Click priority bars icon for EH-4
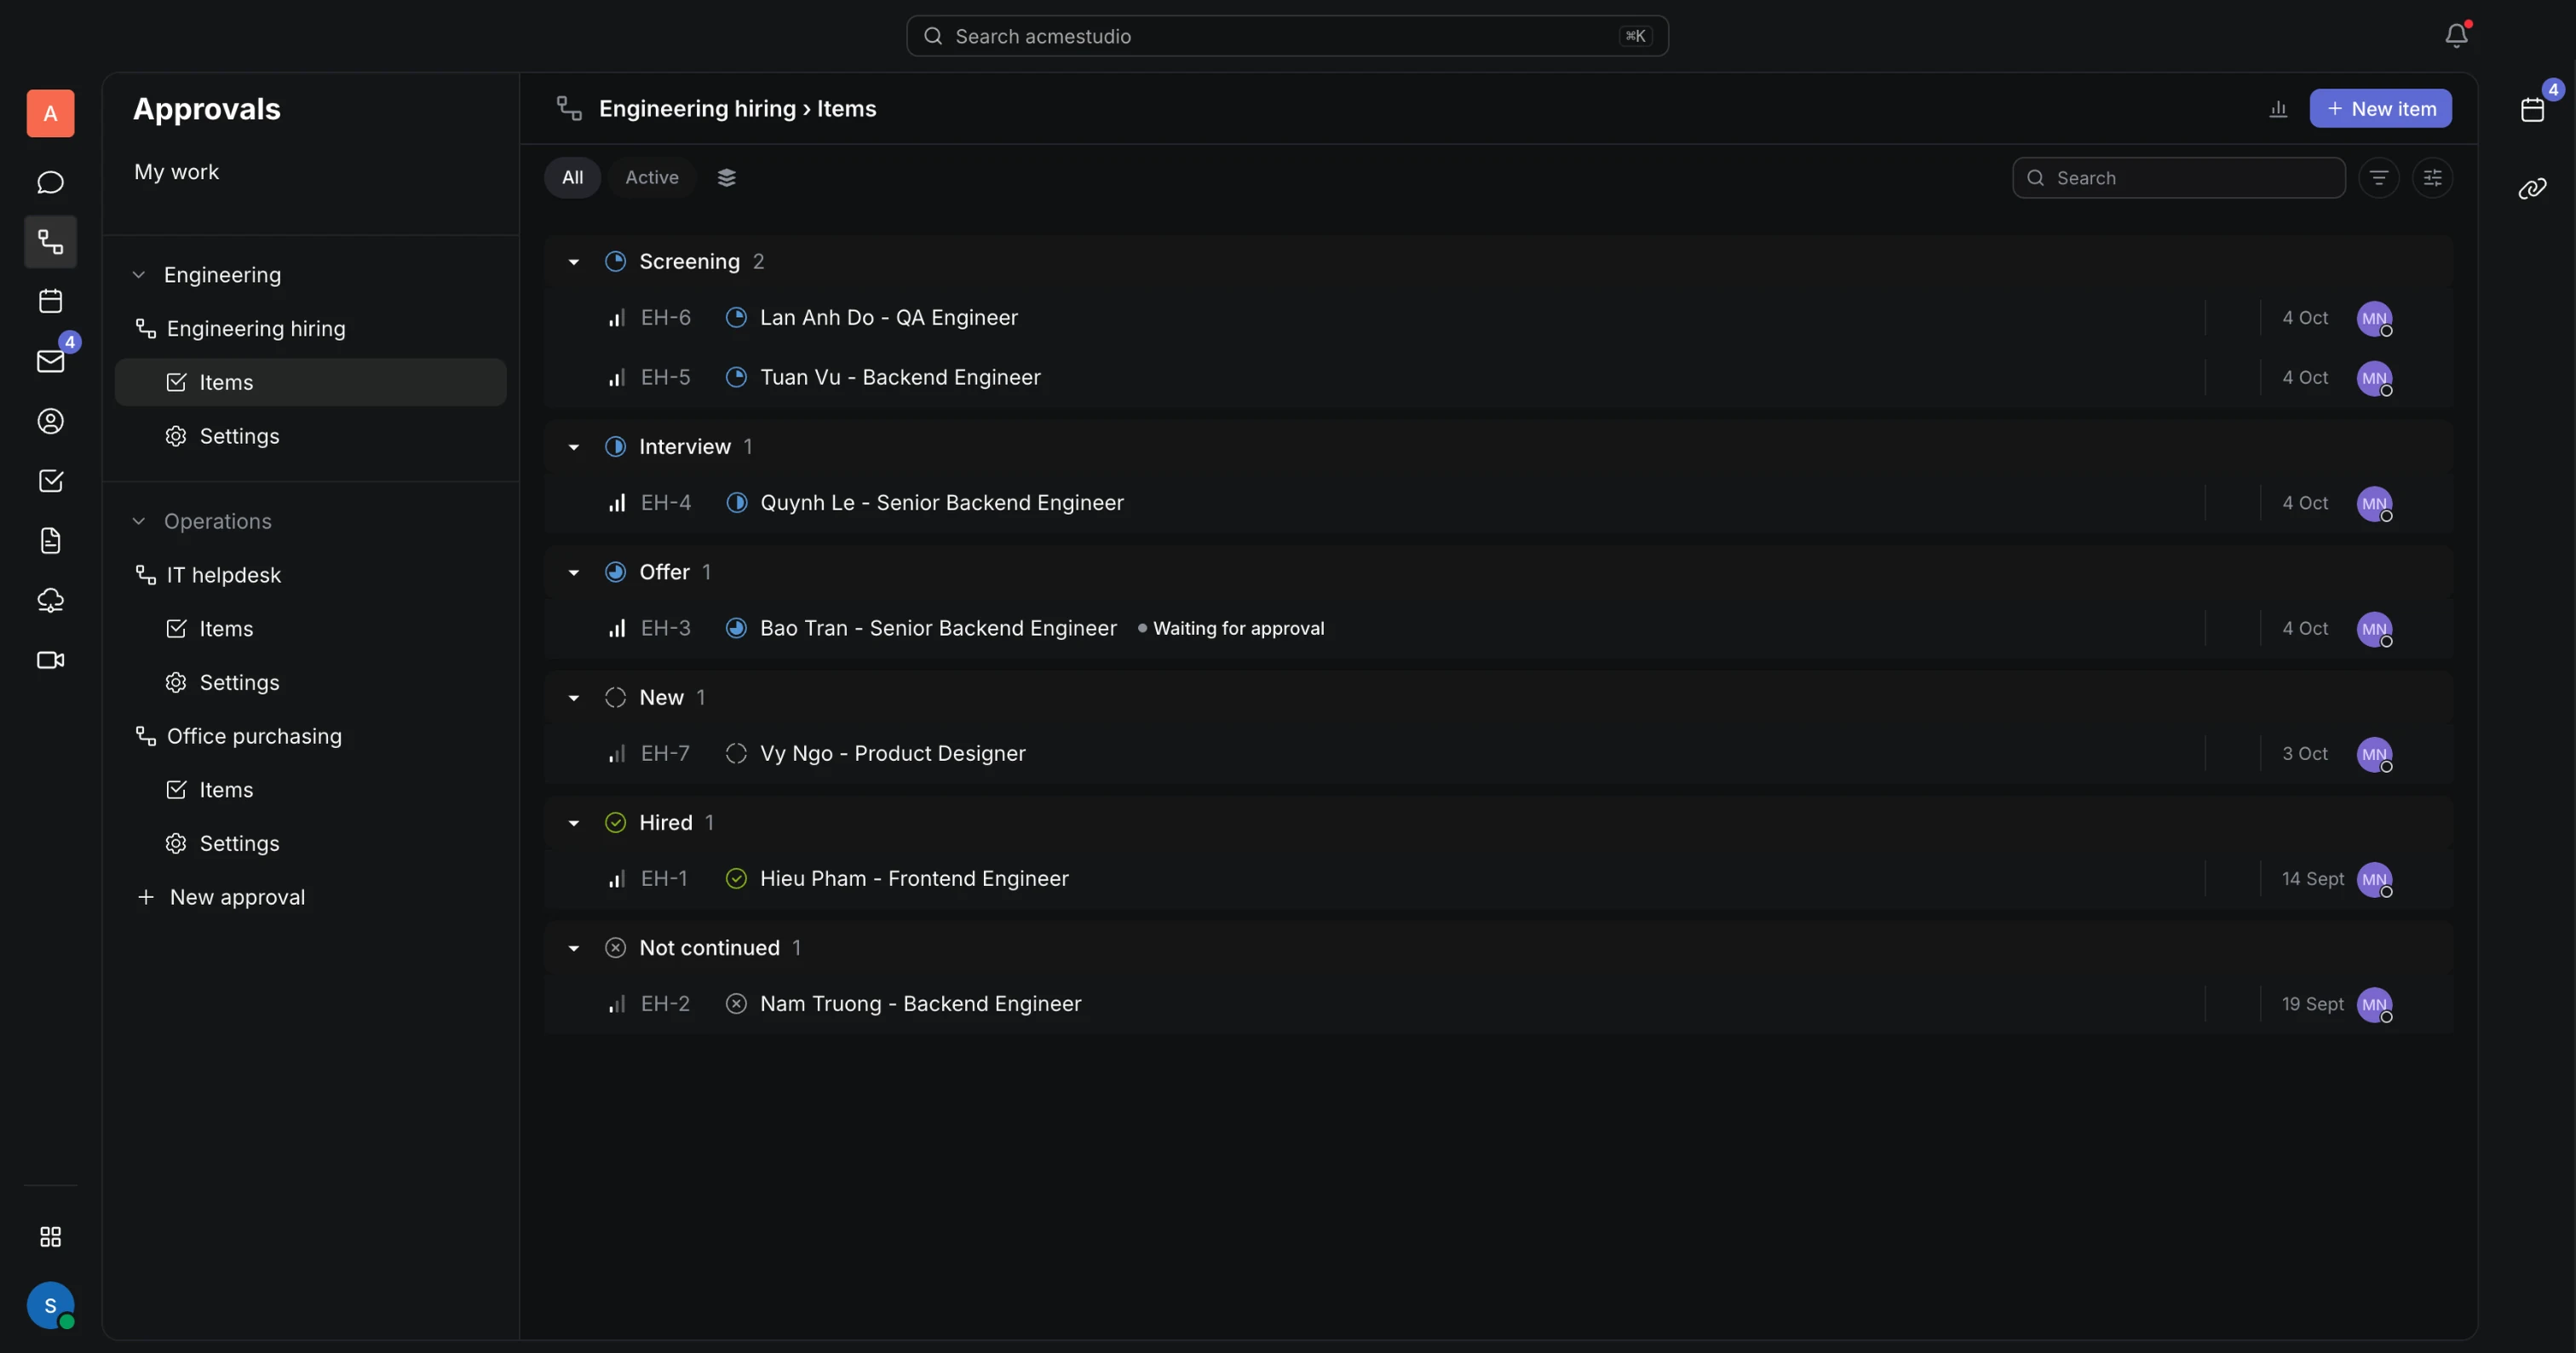This screenshot has height=1353, width=2576. 617,503
